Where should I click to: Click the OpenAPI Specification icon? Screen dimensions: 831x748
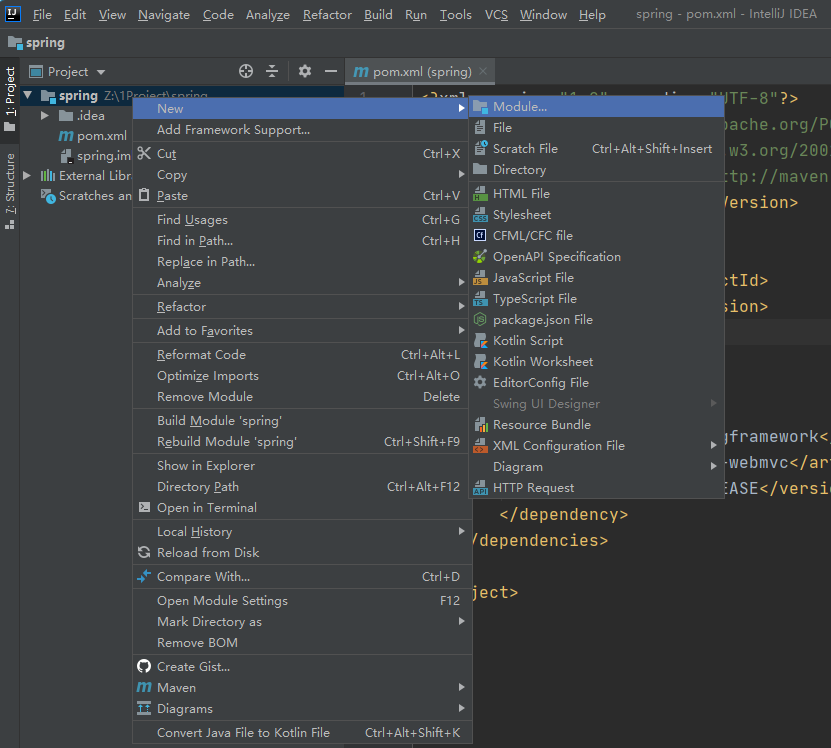coord(480,257)
